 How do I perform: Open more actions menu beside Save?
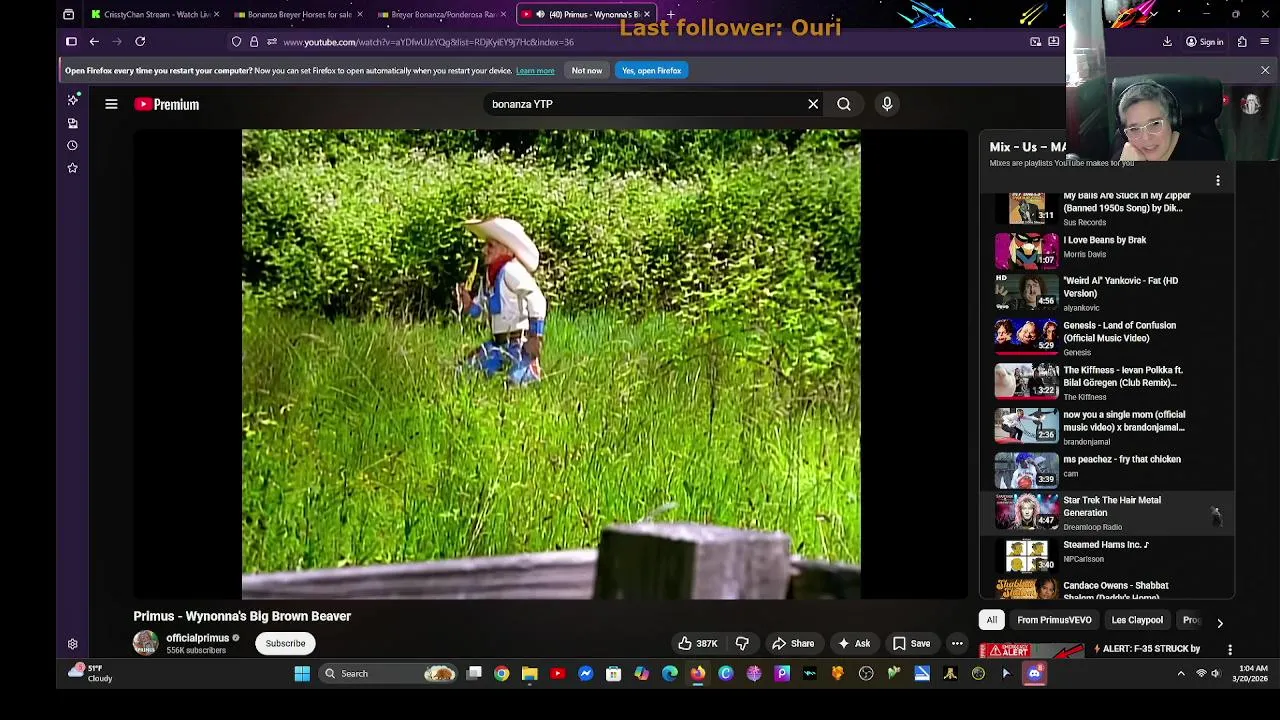[x=957, y=644]
